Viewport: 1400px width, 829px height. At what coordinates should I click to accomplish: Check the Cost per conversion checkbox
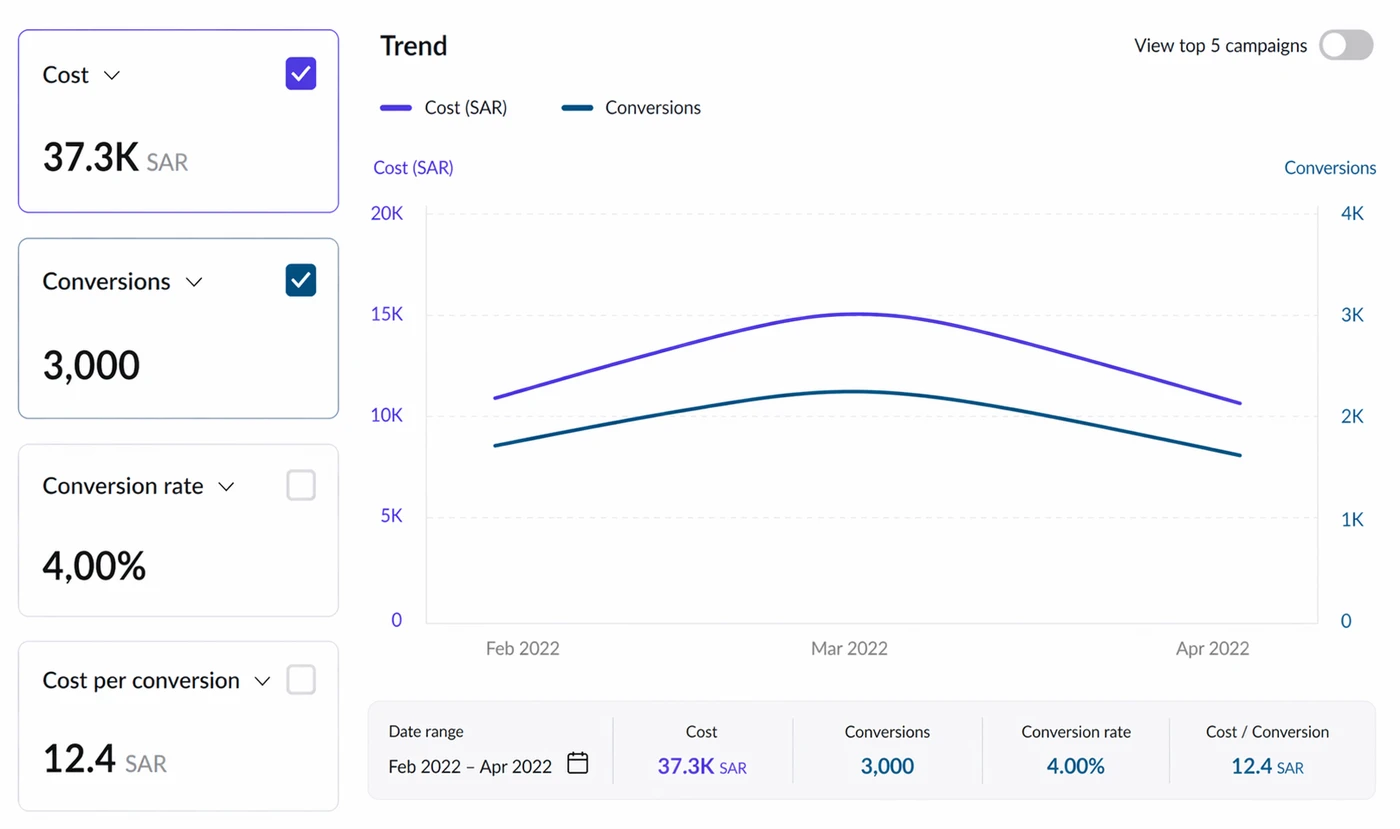pos(301,680)
